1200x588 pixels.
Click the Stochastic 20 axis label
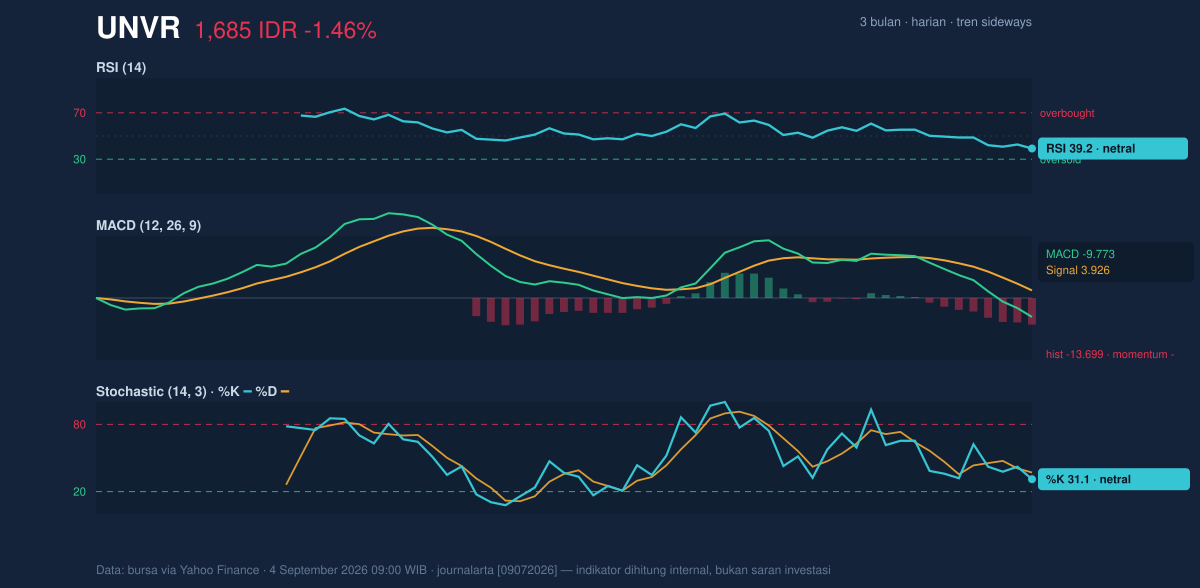[x=79, y=492]
